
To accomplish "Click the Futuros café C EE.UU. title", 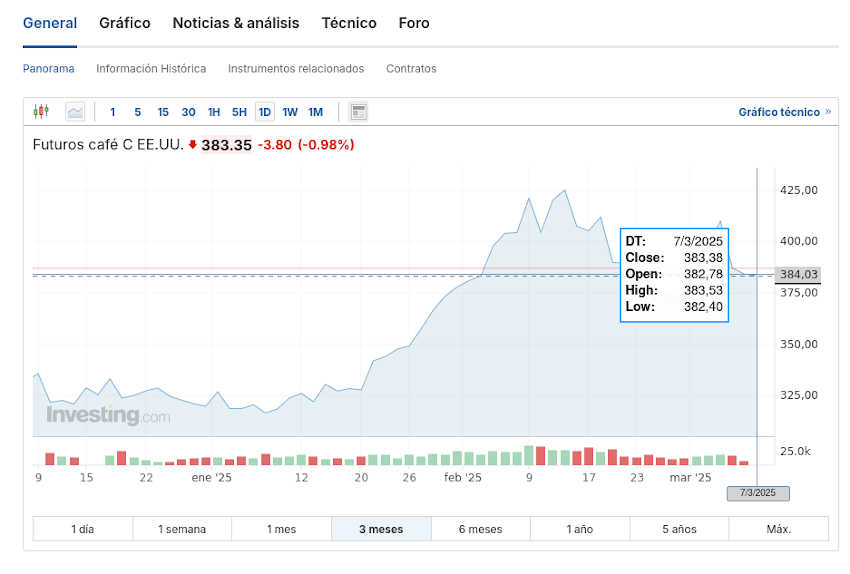I will [108, 145].
